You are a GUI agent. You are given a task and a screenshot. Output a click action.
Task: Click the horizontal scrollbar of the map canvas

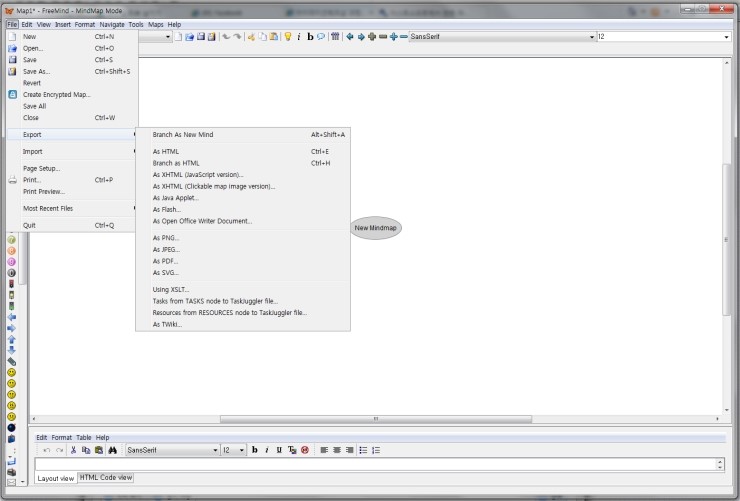coord(375,419)
